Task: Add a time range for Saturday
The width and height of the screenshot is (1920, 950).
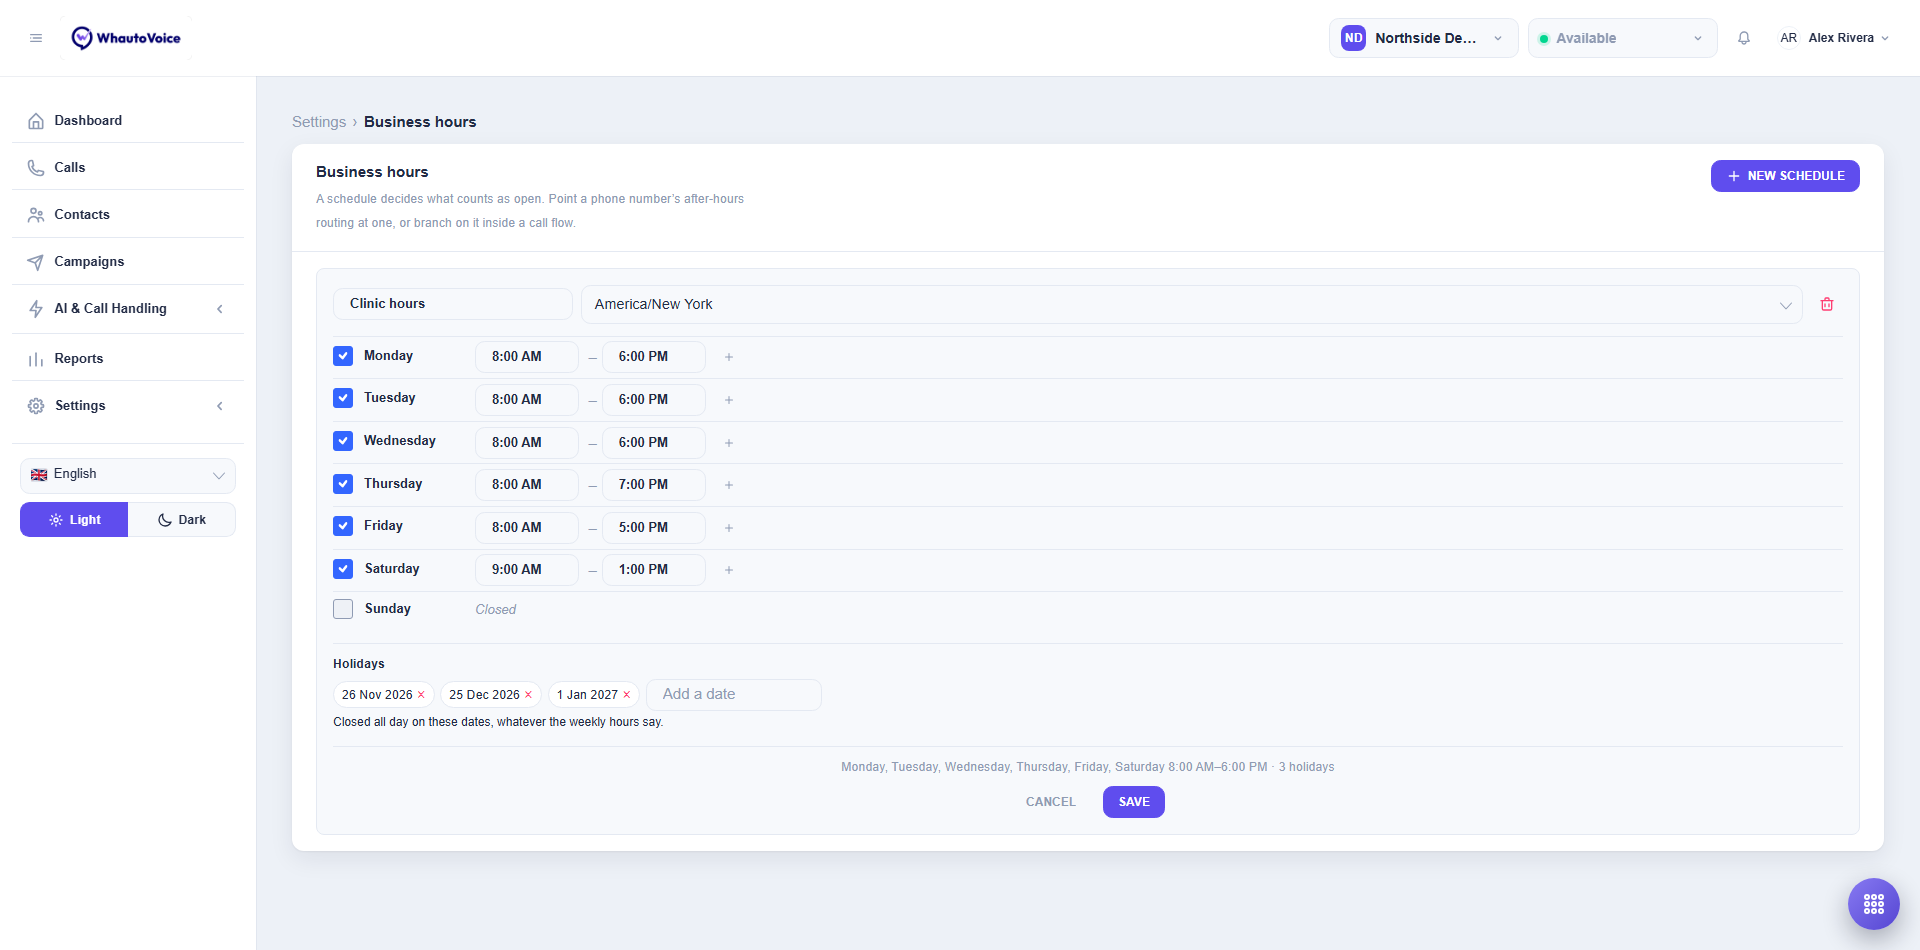Action: click(729, 570)
